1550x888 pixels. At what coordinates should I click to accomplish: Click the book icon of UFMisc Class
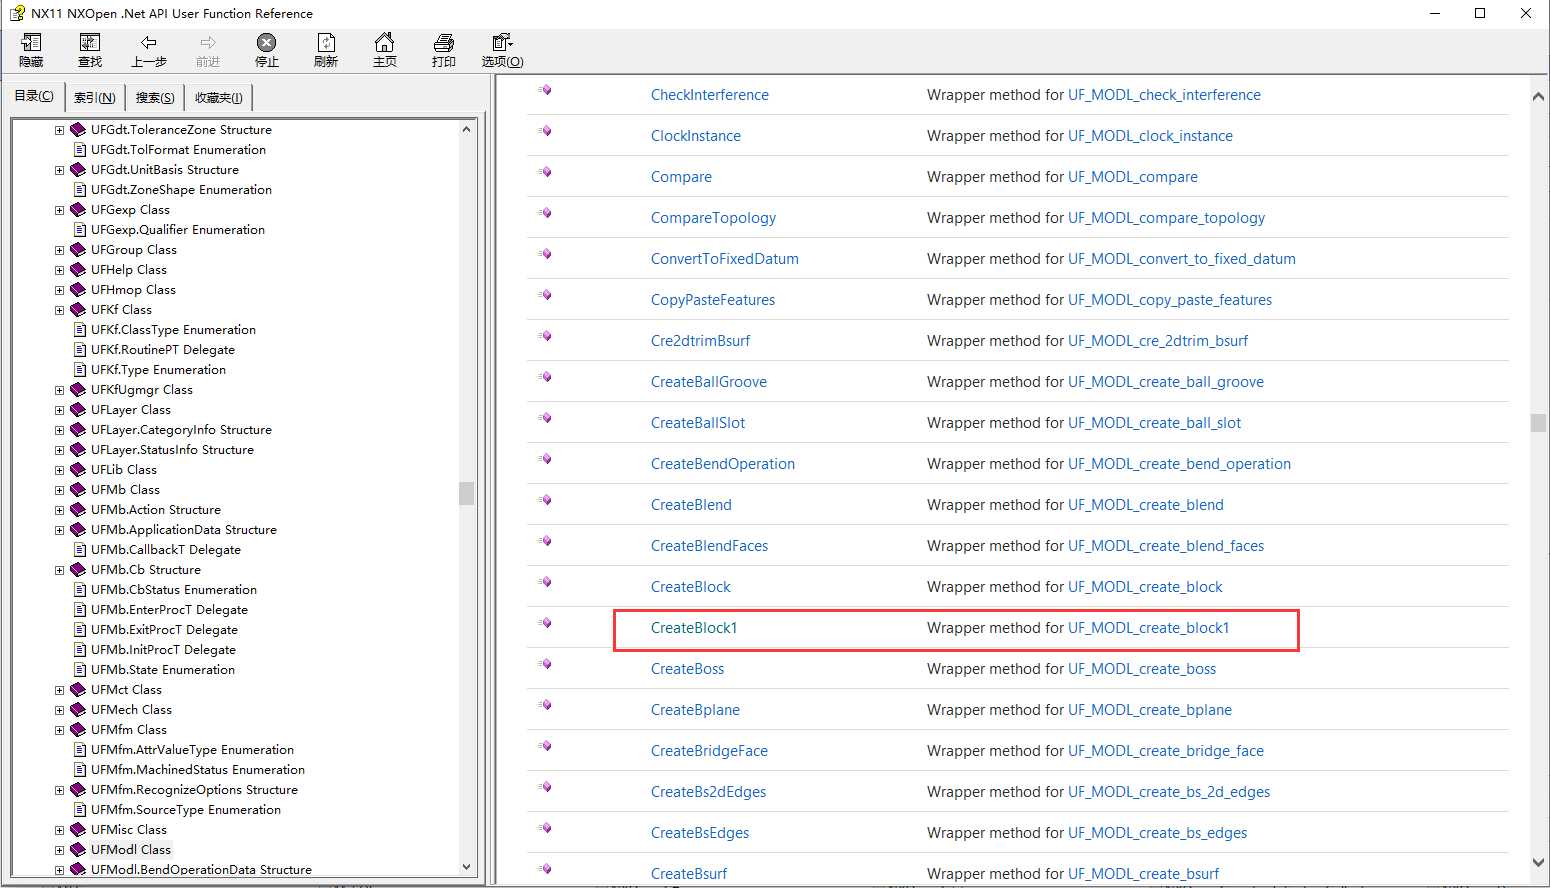(x=78, y=829)
